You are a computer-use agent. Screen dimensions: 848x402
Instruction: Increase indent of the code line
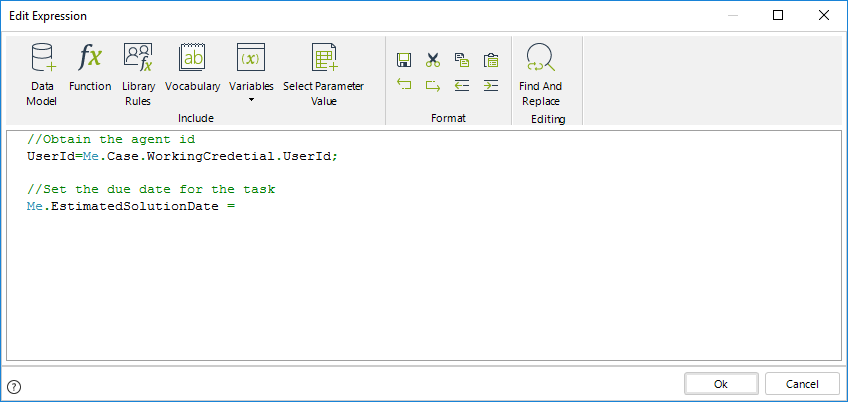point(490,86)
